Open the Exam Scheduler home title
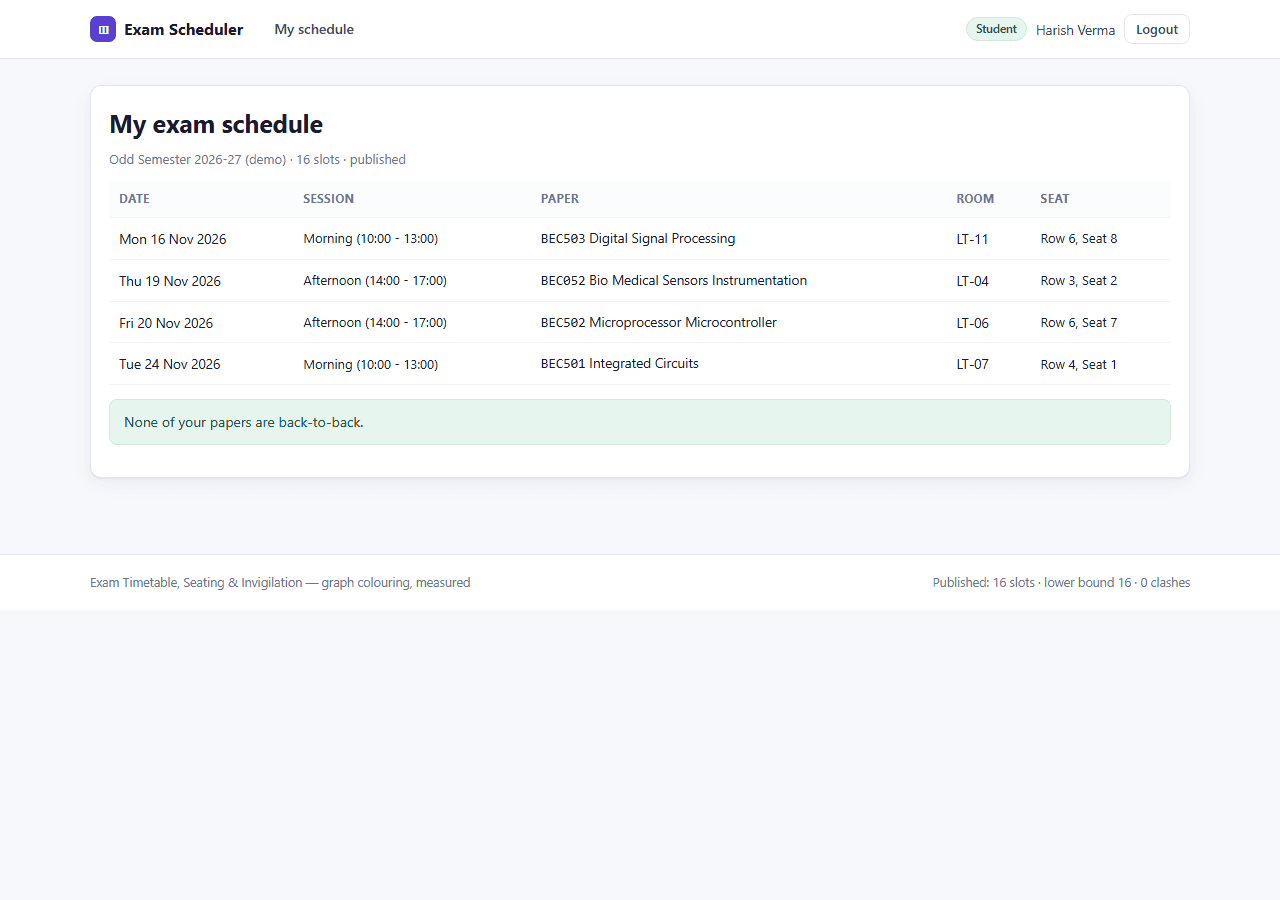The image size is (1280, 900). point(183,29)
